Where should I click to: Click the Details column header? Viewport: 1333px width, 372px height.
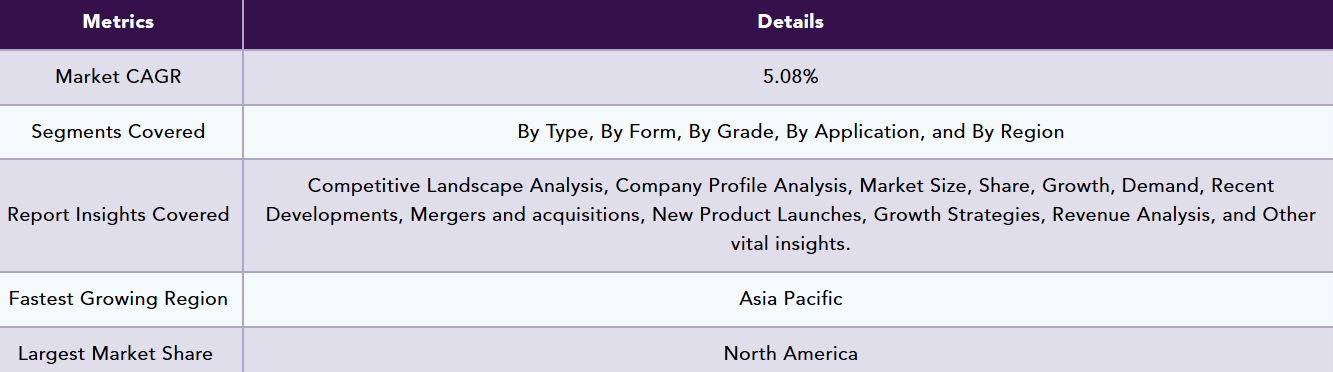(789, 23)
